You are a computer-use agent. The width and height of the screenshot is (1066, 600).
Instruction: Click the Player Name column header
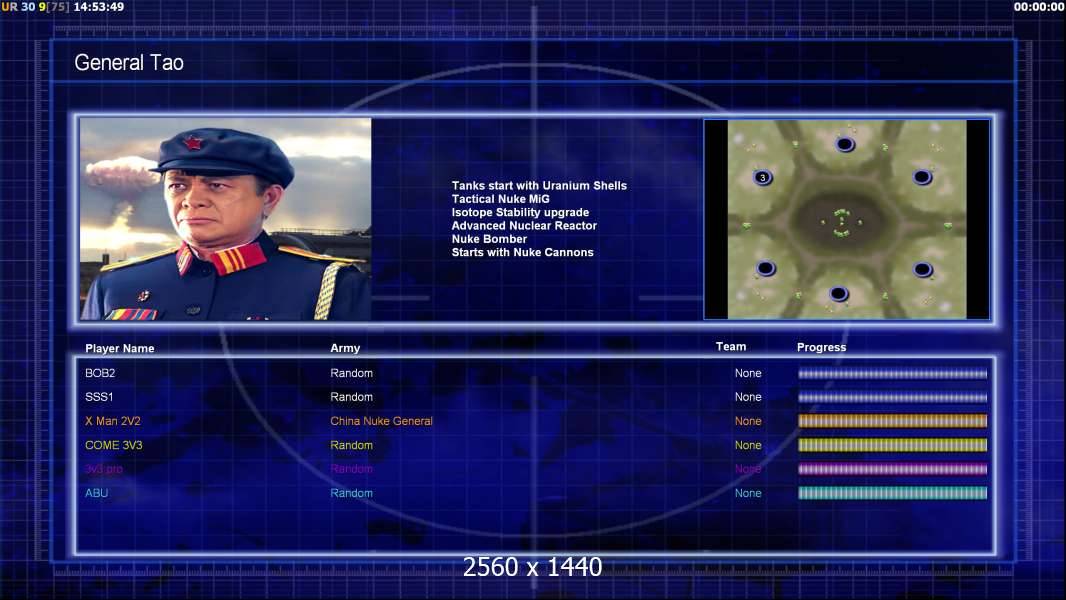(119, 348)
